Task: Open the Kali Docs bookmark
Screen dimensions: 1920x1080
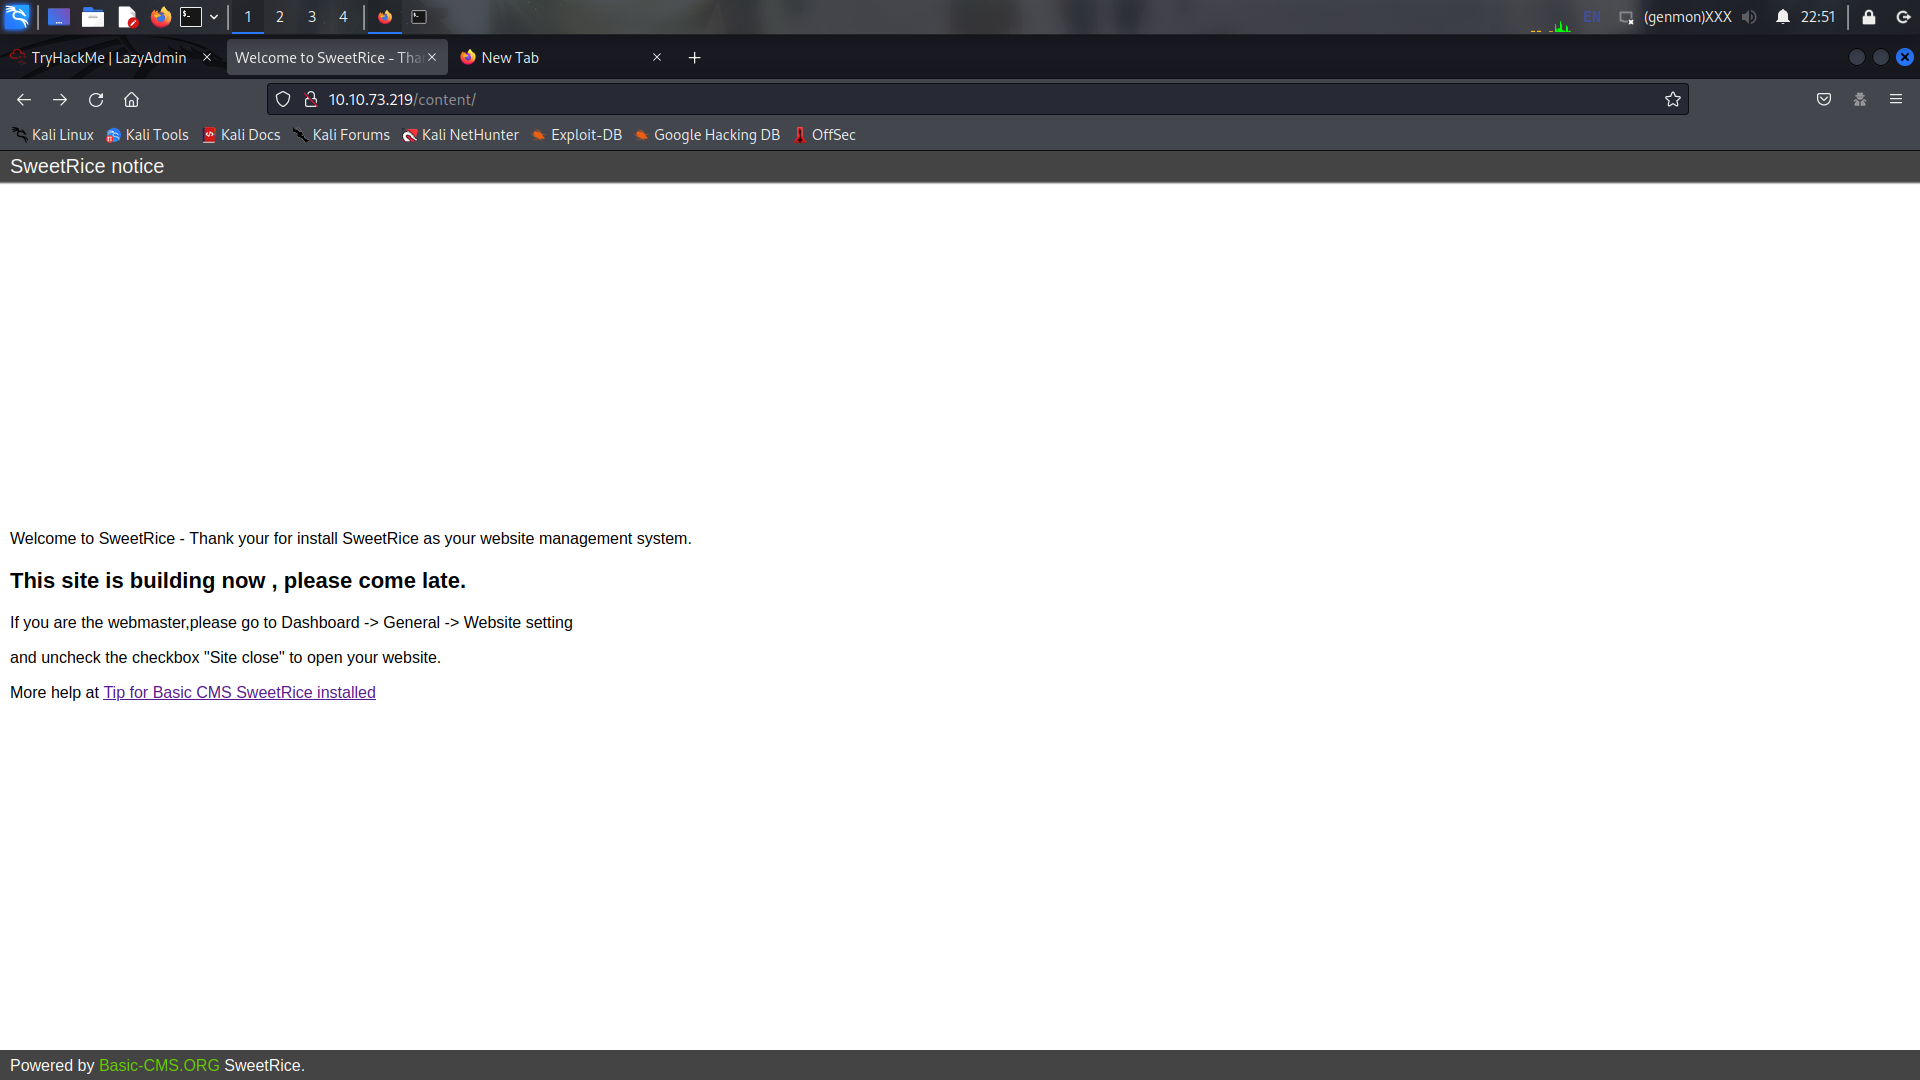Action: coord(241,135)
